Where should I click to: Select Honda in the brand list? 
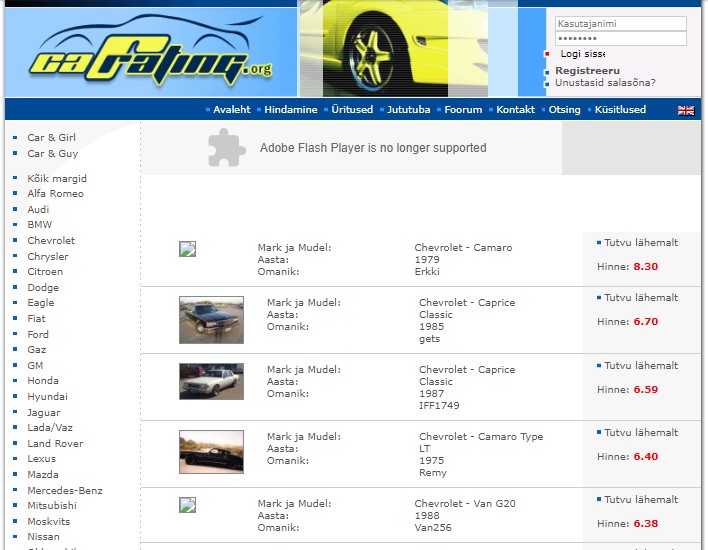[43, 381]
